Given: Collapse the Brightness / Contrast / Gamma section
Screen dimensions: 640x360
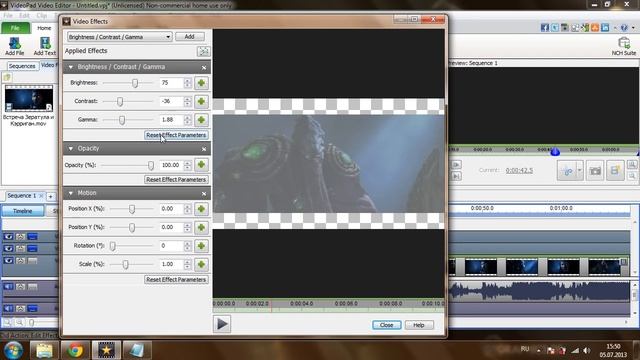Looking at the screenshot, I should (x=71, y=67).
